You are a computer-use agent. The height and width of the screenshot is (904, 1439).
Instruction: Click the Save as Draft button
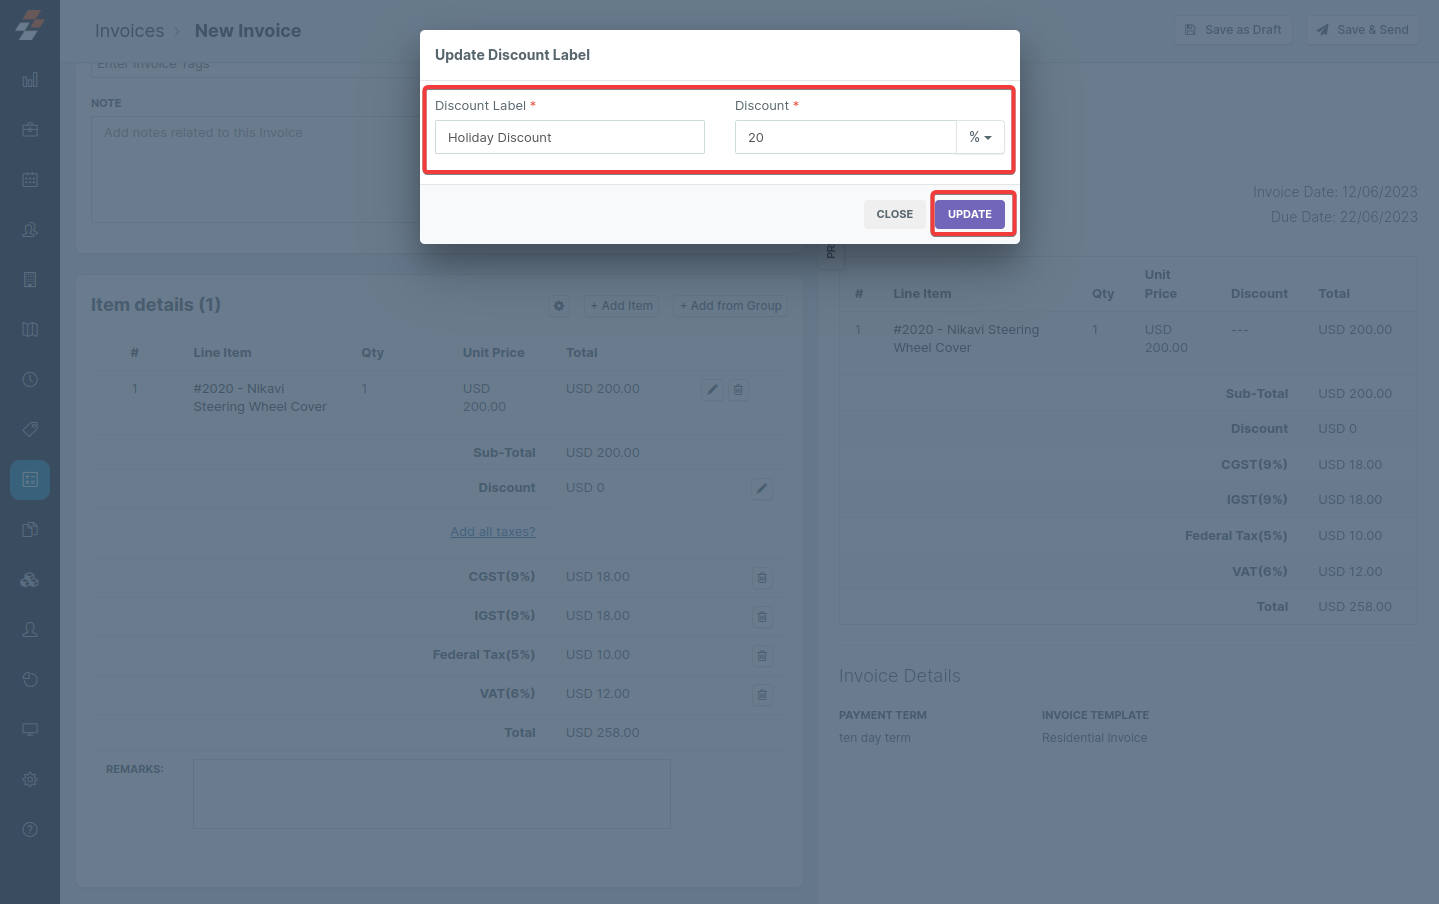[x=1233, y=30]
